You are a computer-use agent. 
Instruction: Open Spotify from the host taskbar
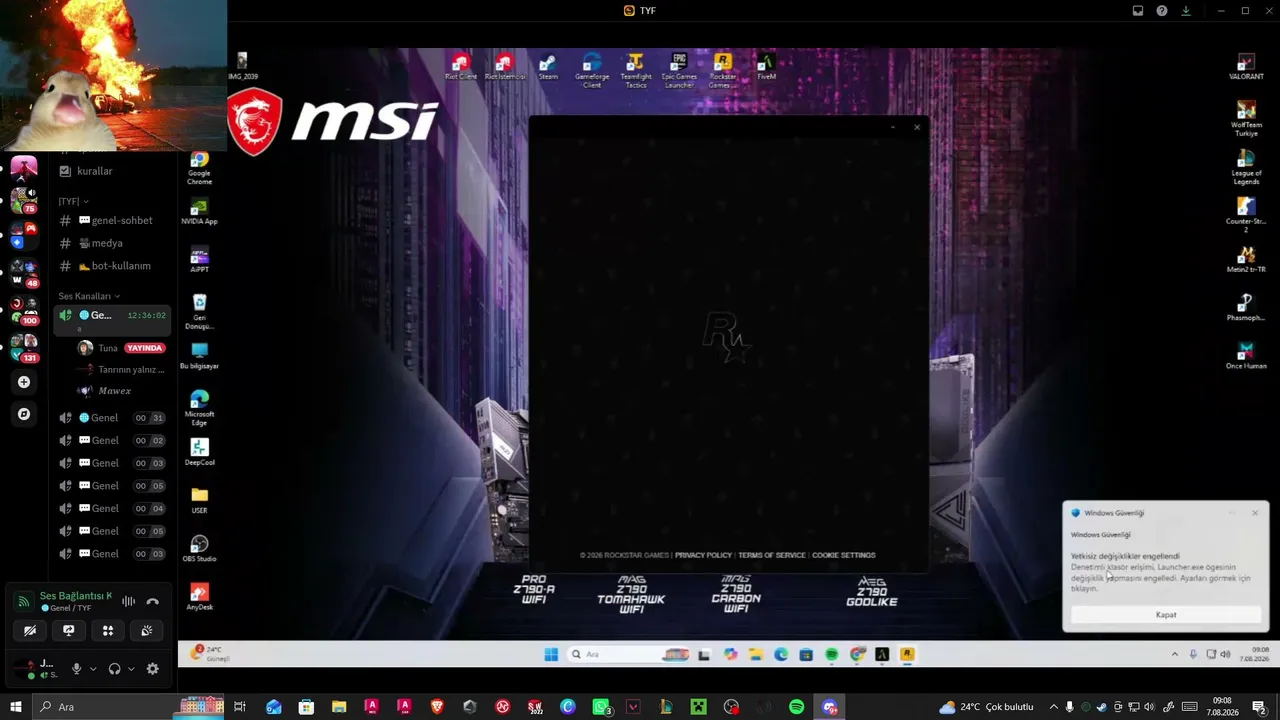(796, 707)
